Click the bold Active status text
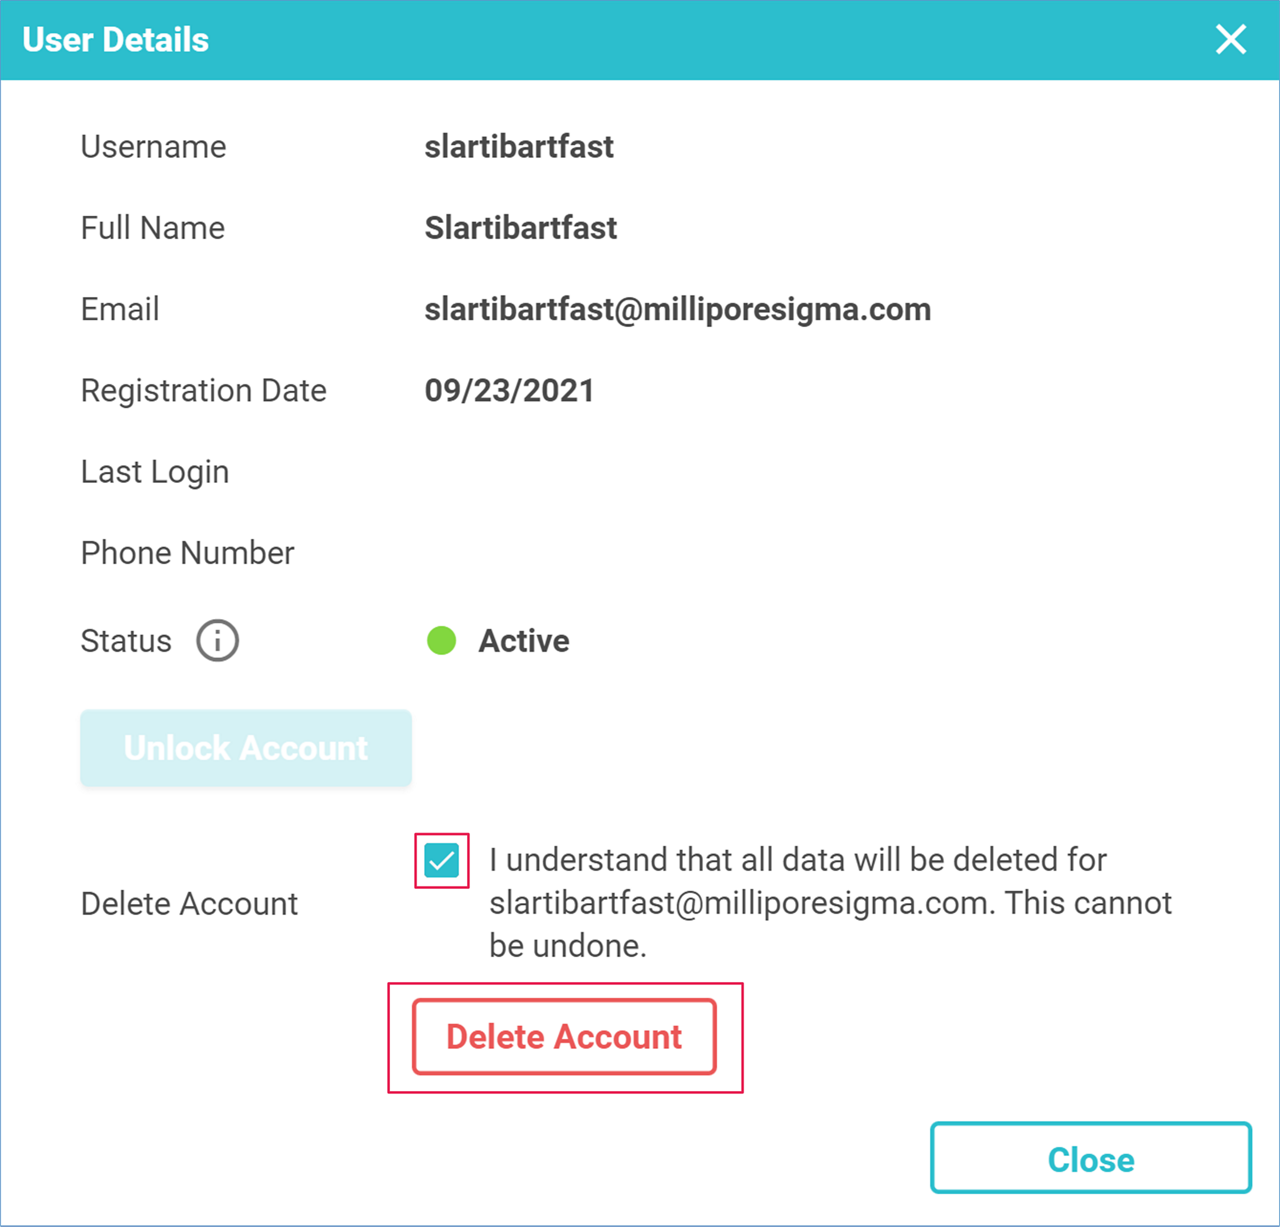The height and width of the screenshot is (1227, 1280). [524, 641]
